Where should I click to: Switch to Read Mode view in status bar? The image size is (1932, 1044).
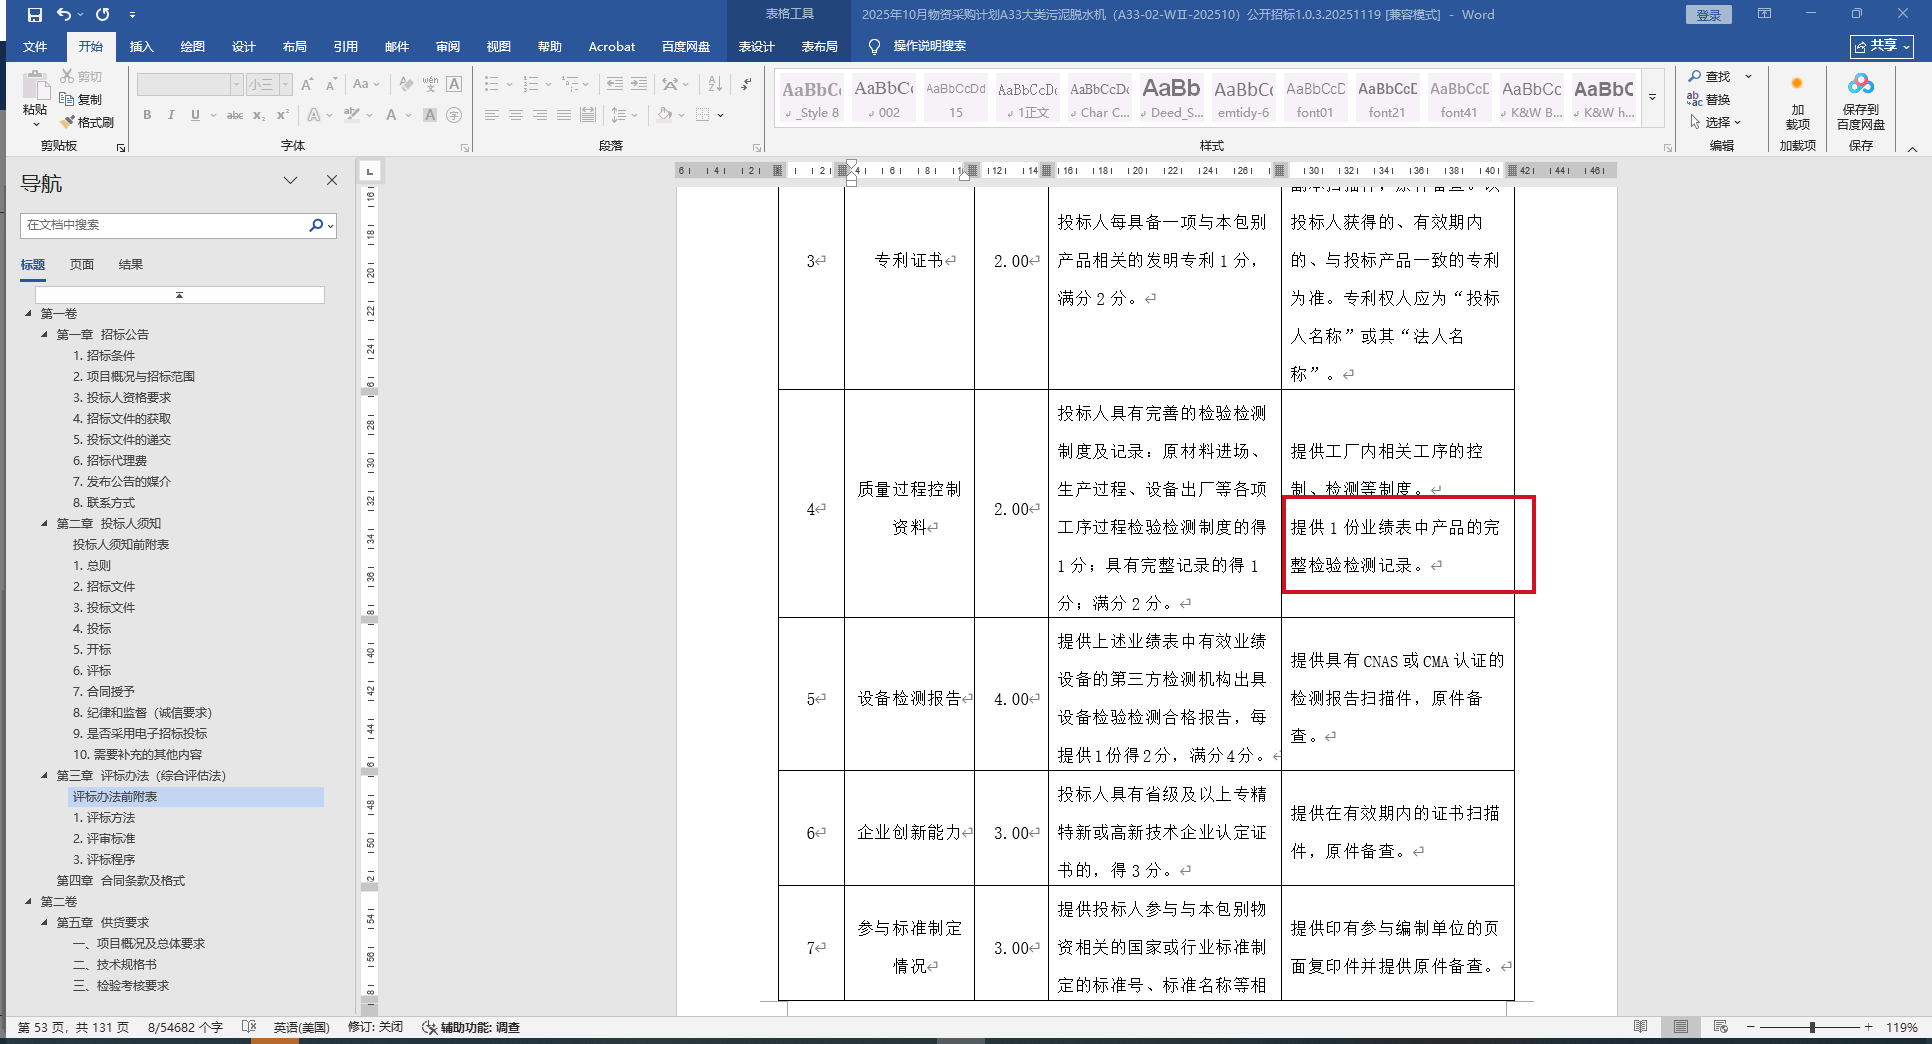(x=1640, y=1027)
